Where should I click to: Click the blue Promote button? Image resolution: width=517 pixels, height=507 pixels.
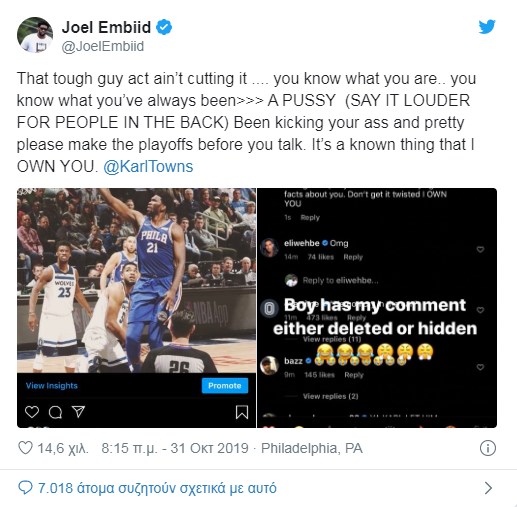225,386
